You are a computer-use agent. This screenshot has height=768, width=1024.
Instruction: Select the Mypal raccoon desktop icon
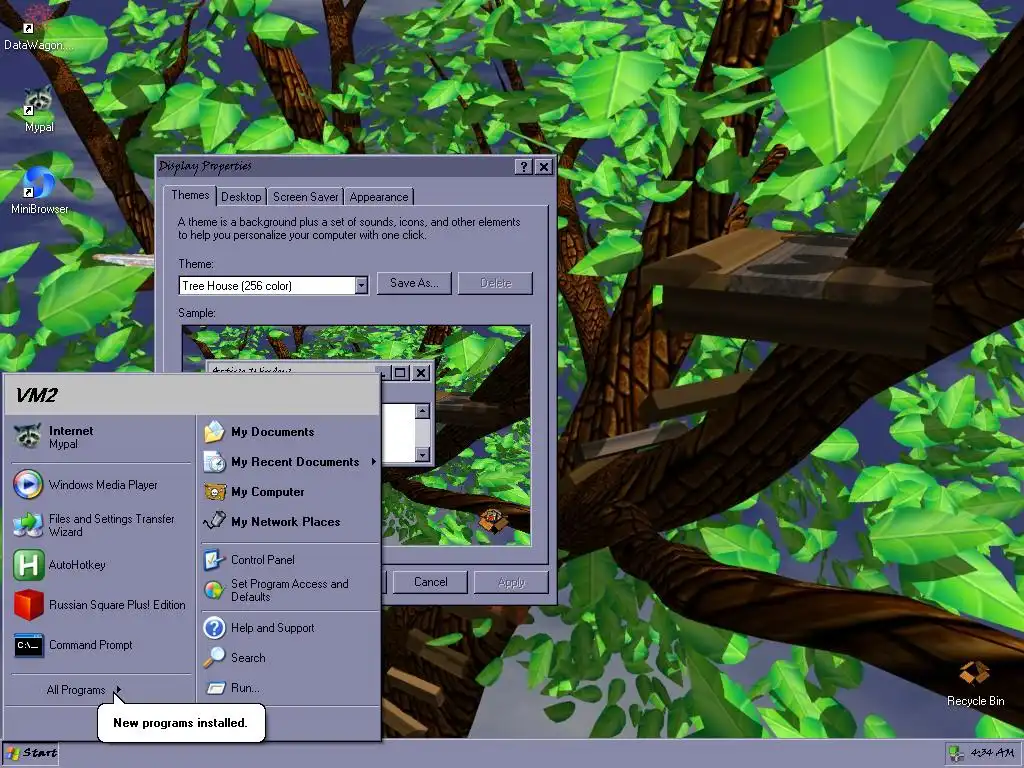point(39,109)
